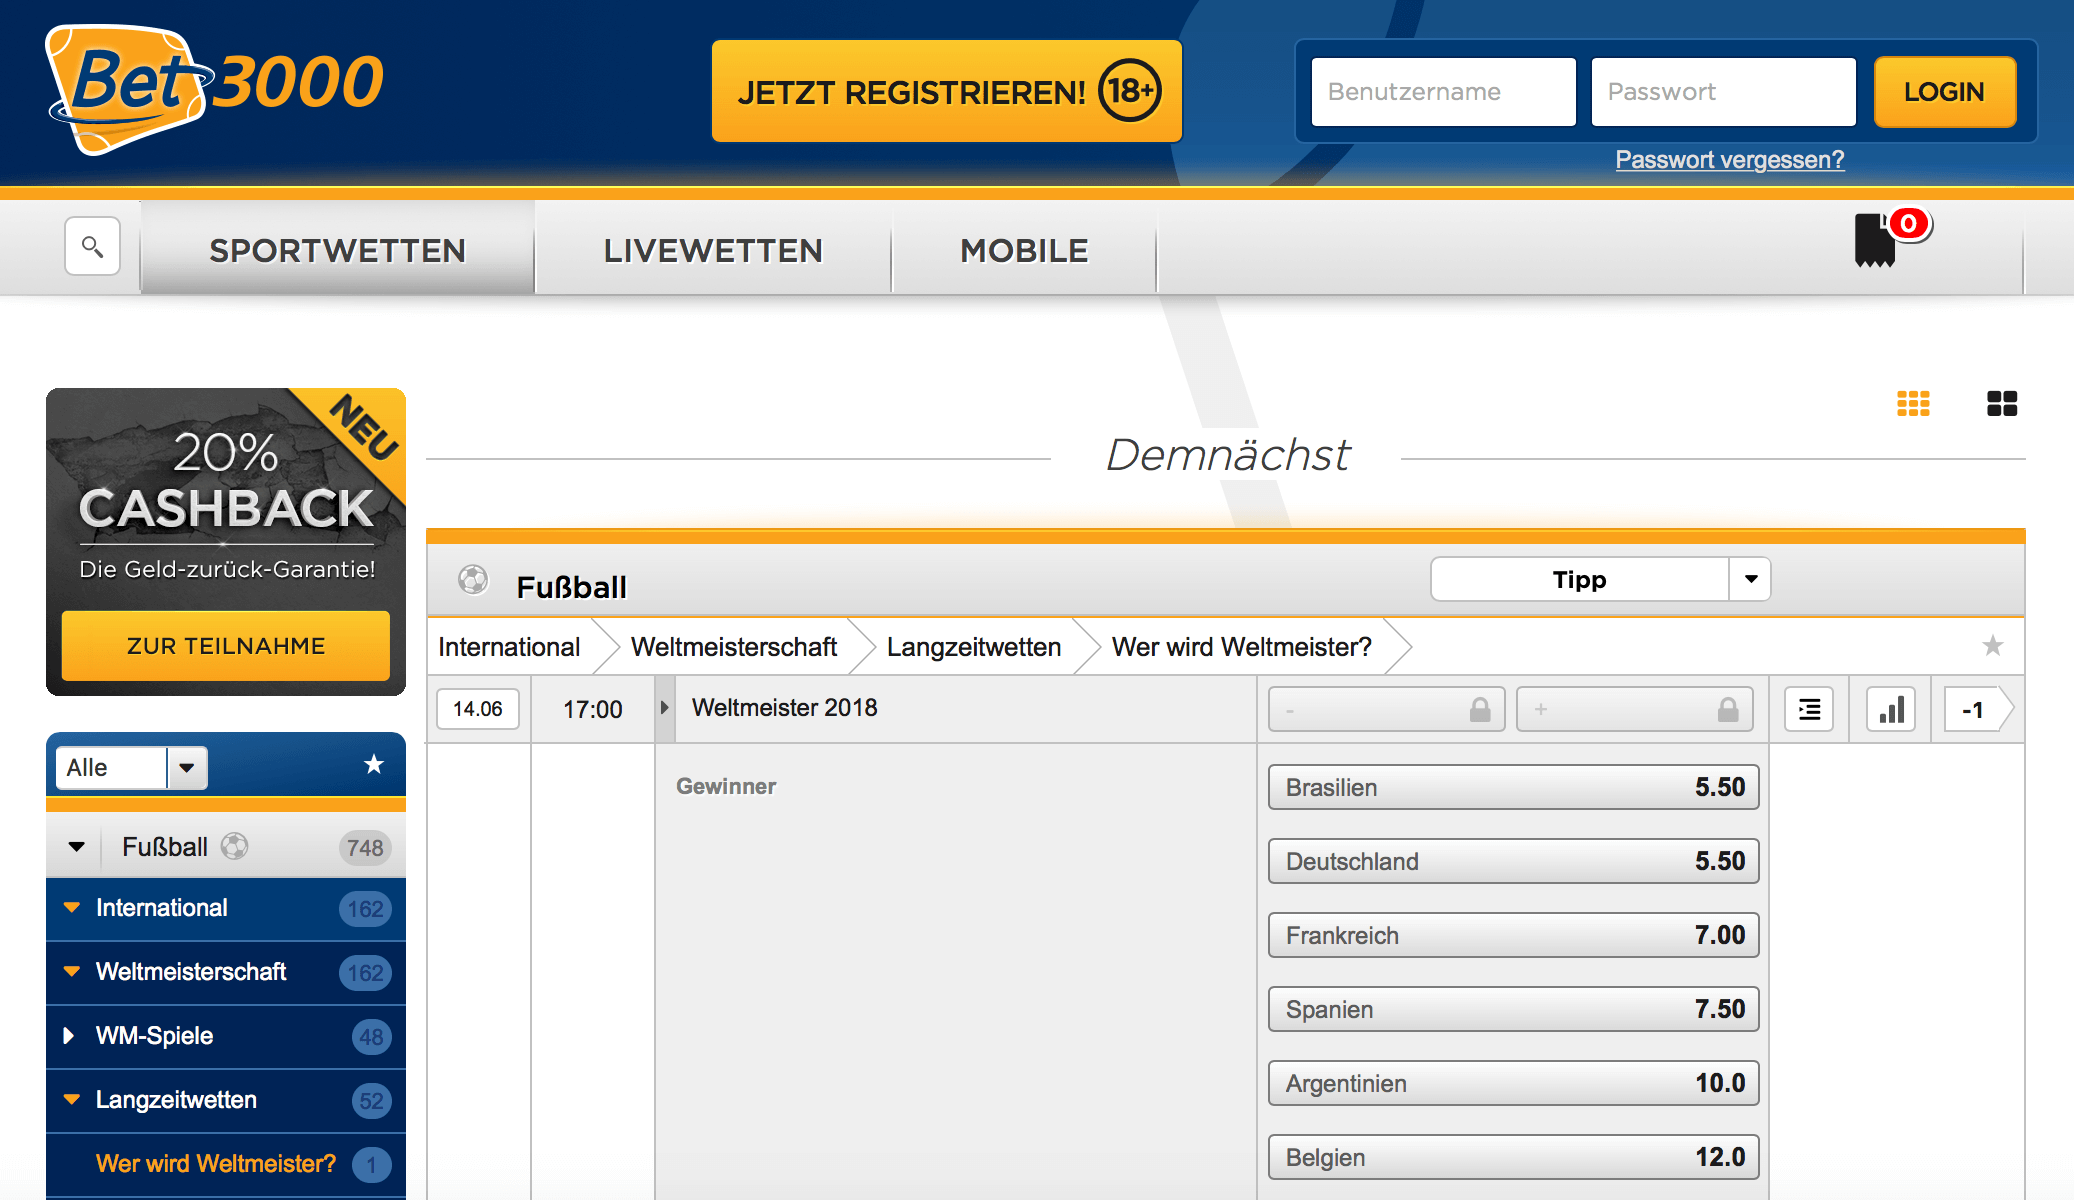Select Weltmeisterschaft breadcrumb
The height and width of the screenshot is (1200, 2074).
734,647
